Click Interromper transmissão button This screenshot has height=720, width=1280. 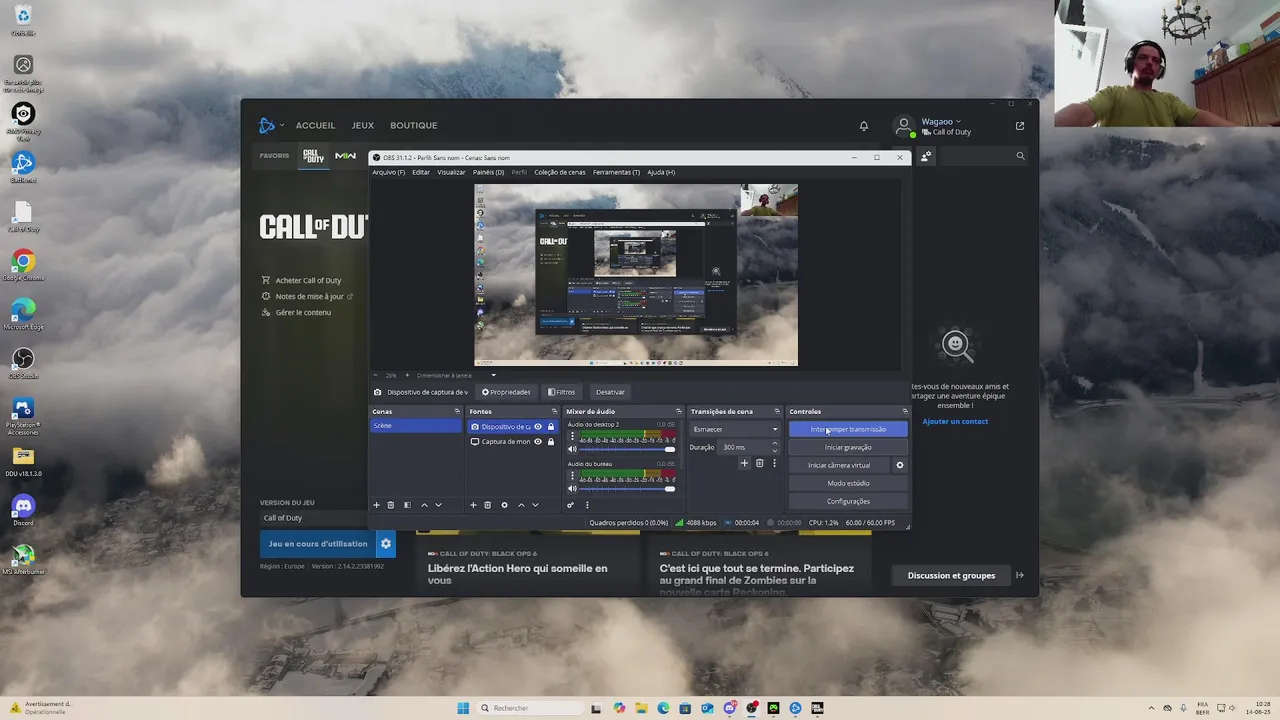848,429
